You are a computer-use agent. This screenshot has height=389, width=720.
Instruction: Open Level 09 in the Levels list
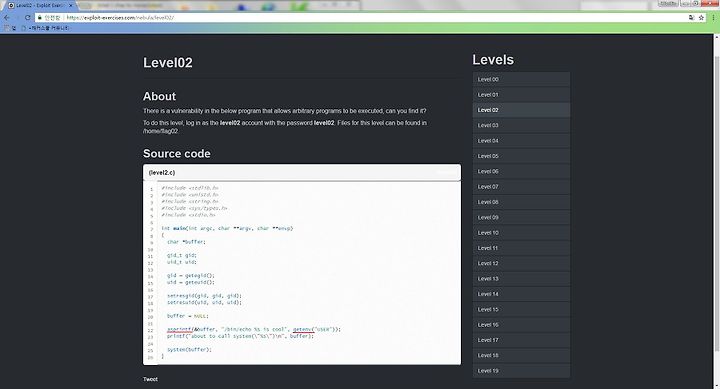pyautogui.click(x=521, y=217)
